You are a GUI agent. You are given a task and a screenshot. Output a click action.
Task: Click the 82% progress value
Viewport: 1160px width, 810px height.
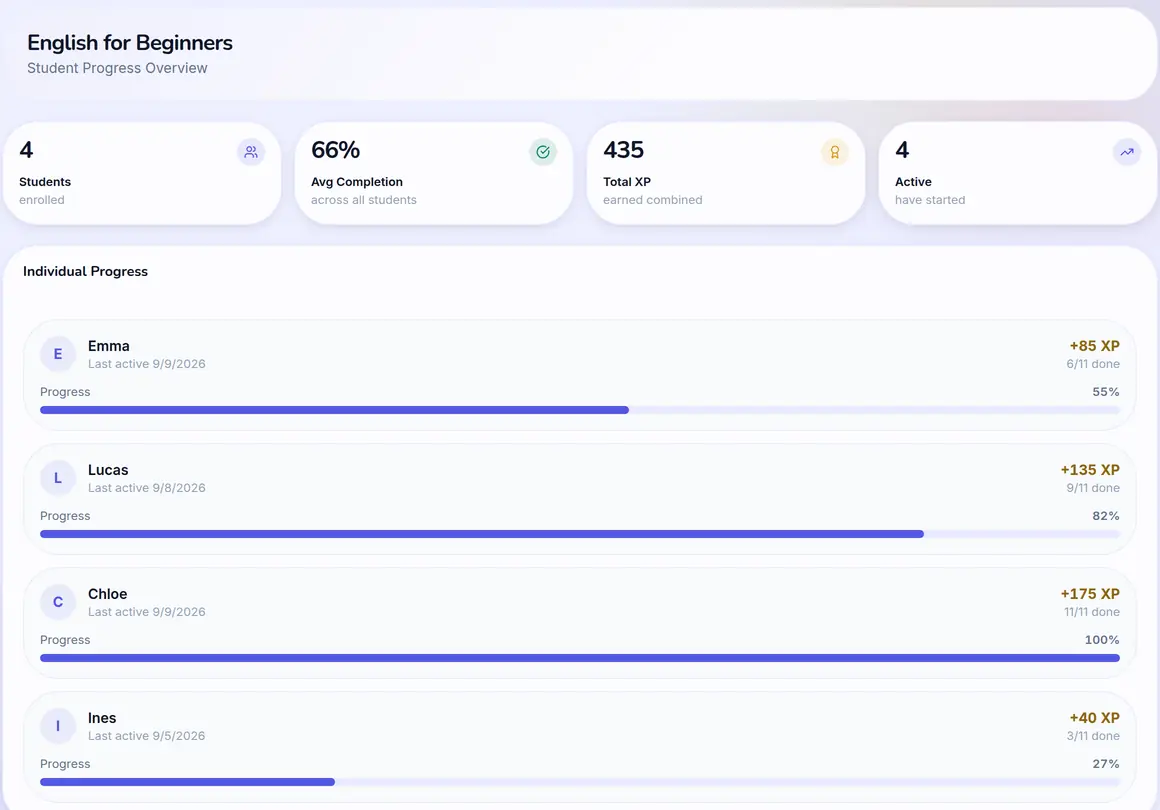pos(1106,516)
